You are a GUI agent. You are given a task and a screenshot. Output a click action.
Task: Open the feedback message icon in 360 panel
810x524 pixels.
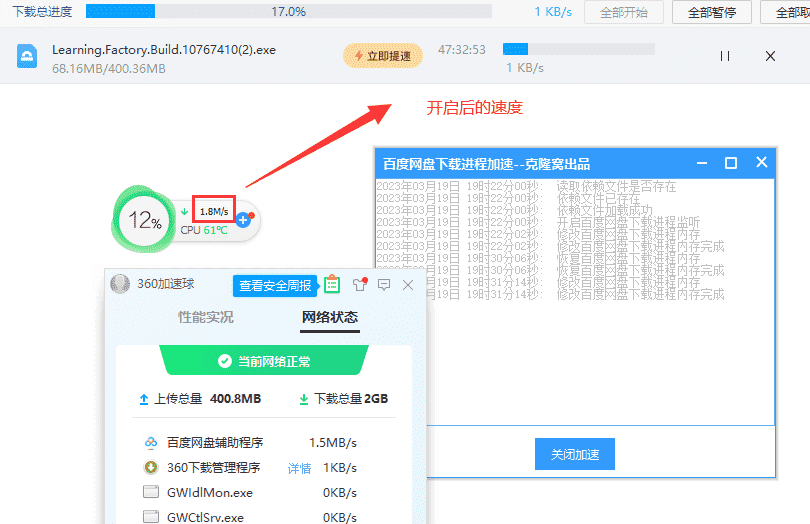pyautogui.click(x=384, y=285)
